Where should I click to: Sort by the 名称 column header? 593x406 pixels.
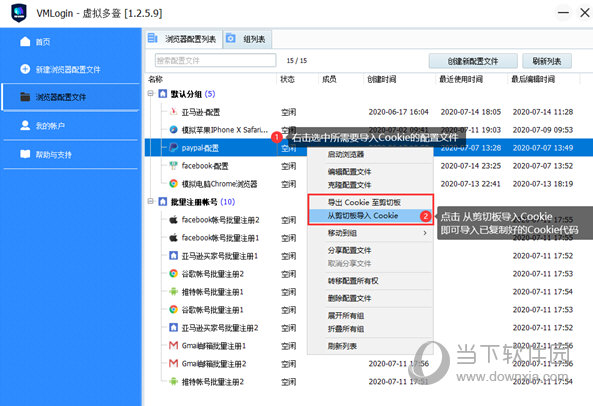click(155, 79)
